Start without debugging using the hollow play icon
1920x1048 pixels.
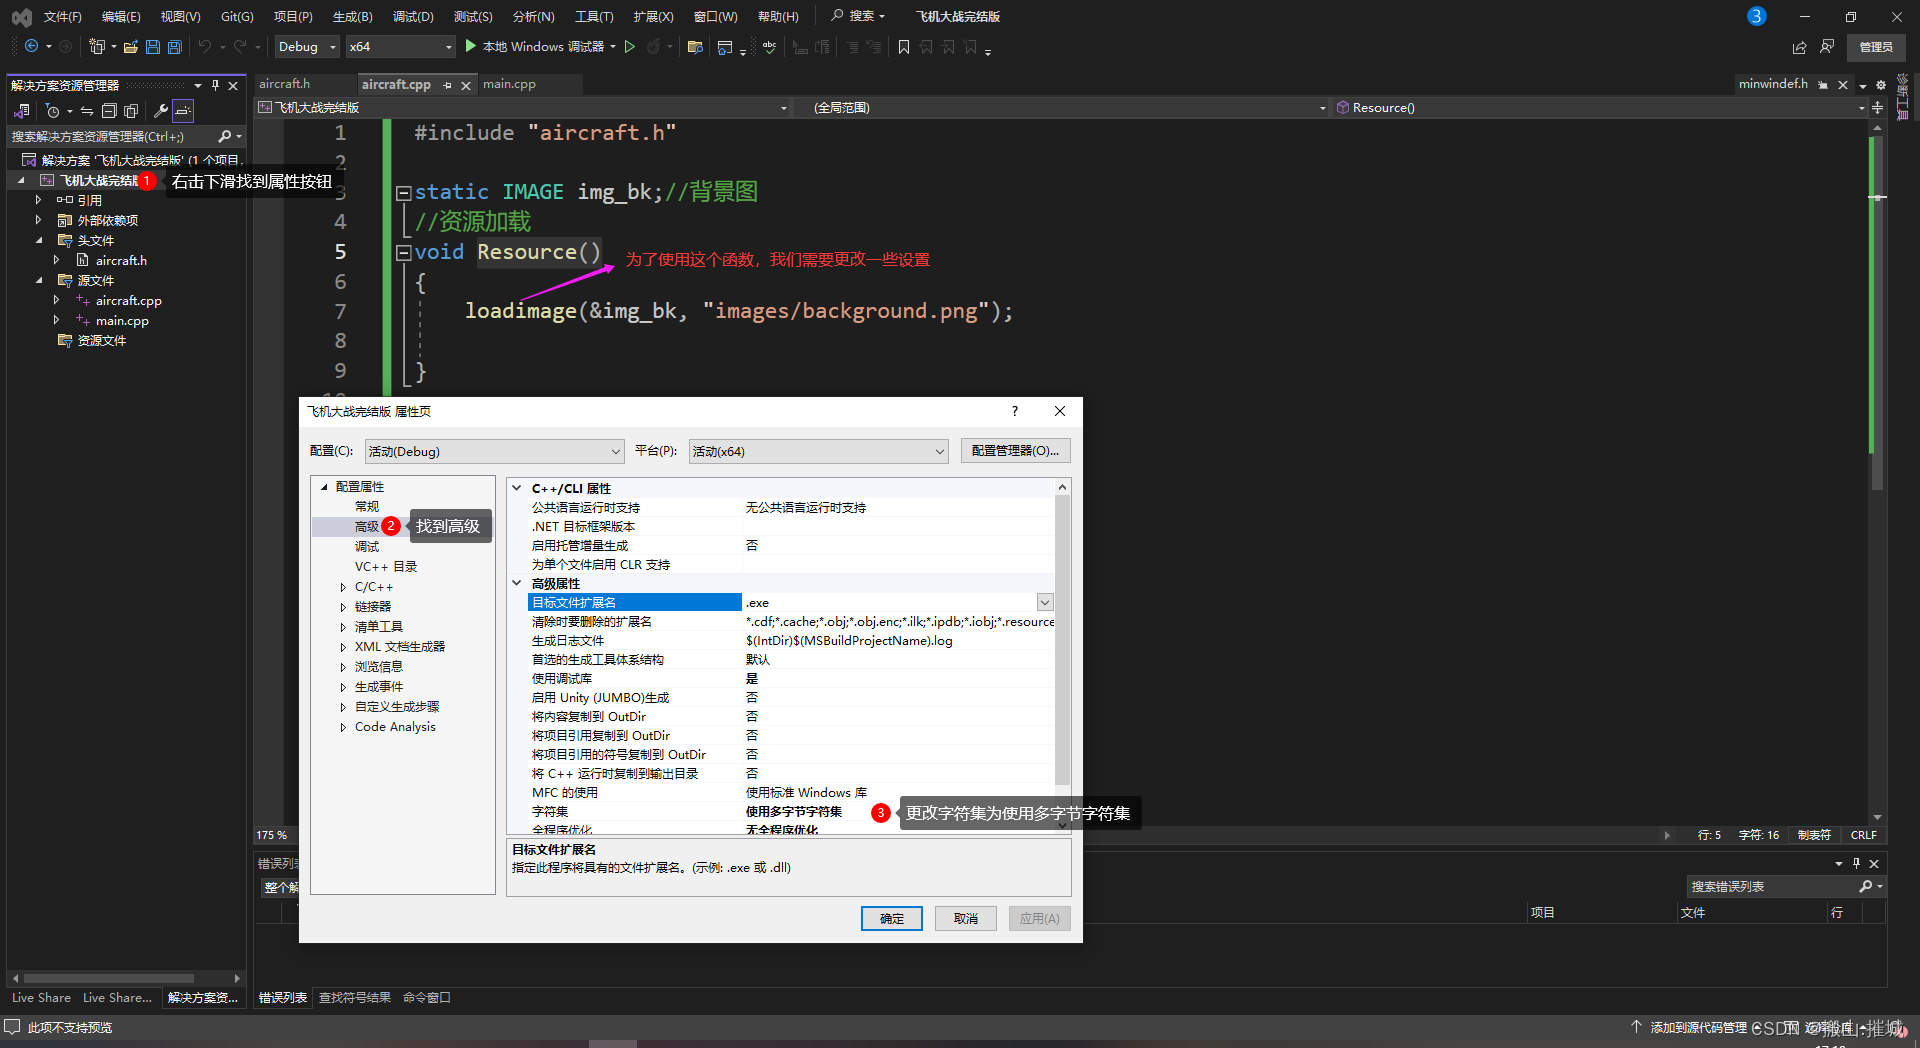point(630,47)
